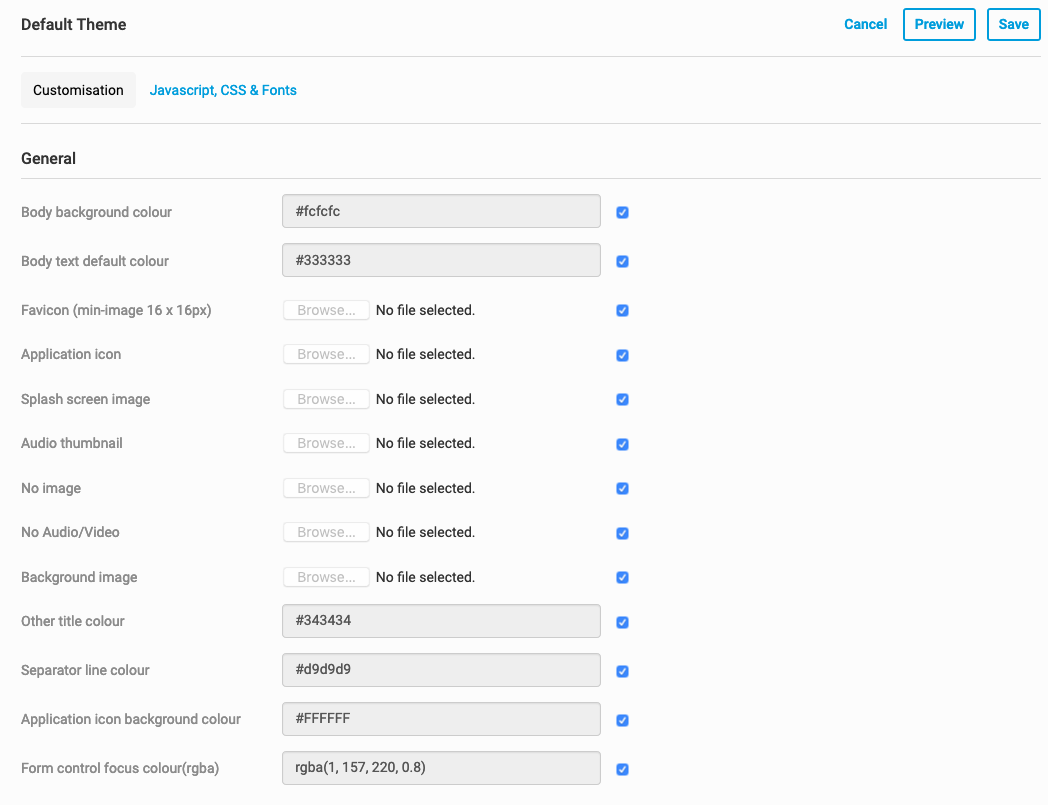Click the Other title colour field
1048x805 pixels.
click(441, 620)
